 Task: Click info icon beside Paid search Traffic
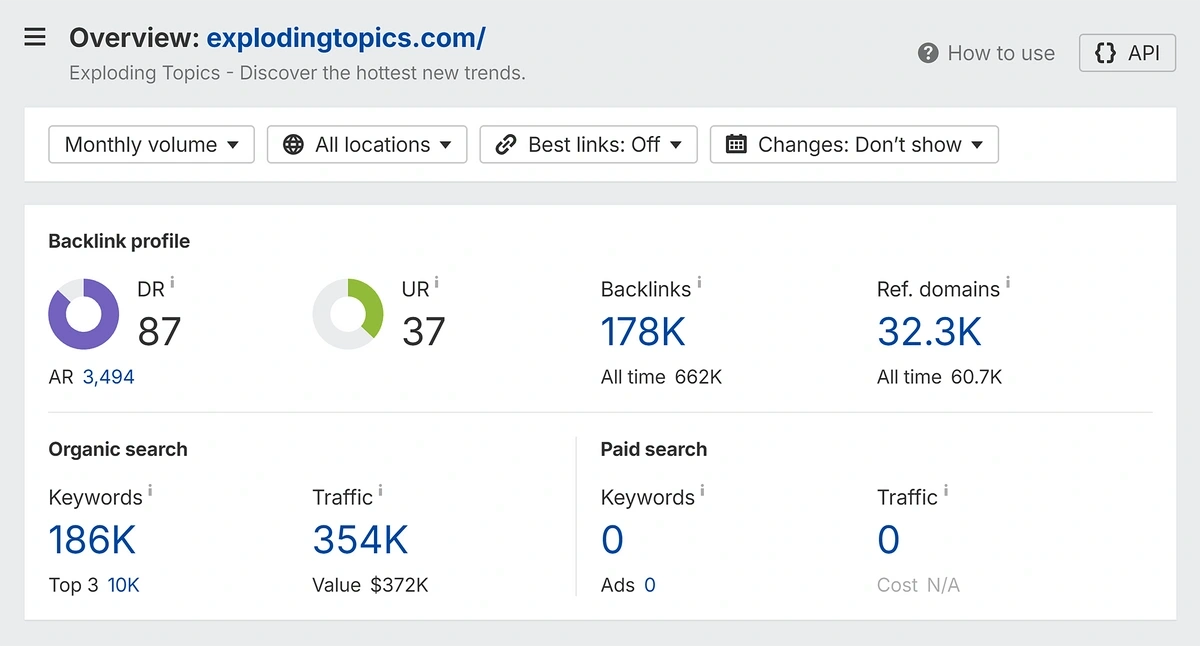click(x=945, y=492)
